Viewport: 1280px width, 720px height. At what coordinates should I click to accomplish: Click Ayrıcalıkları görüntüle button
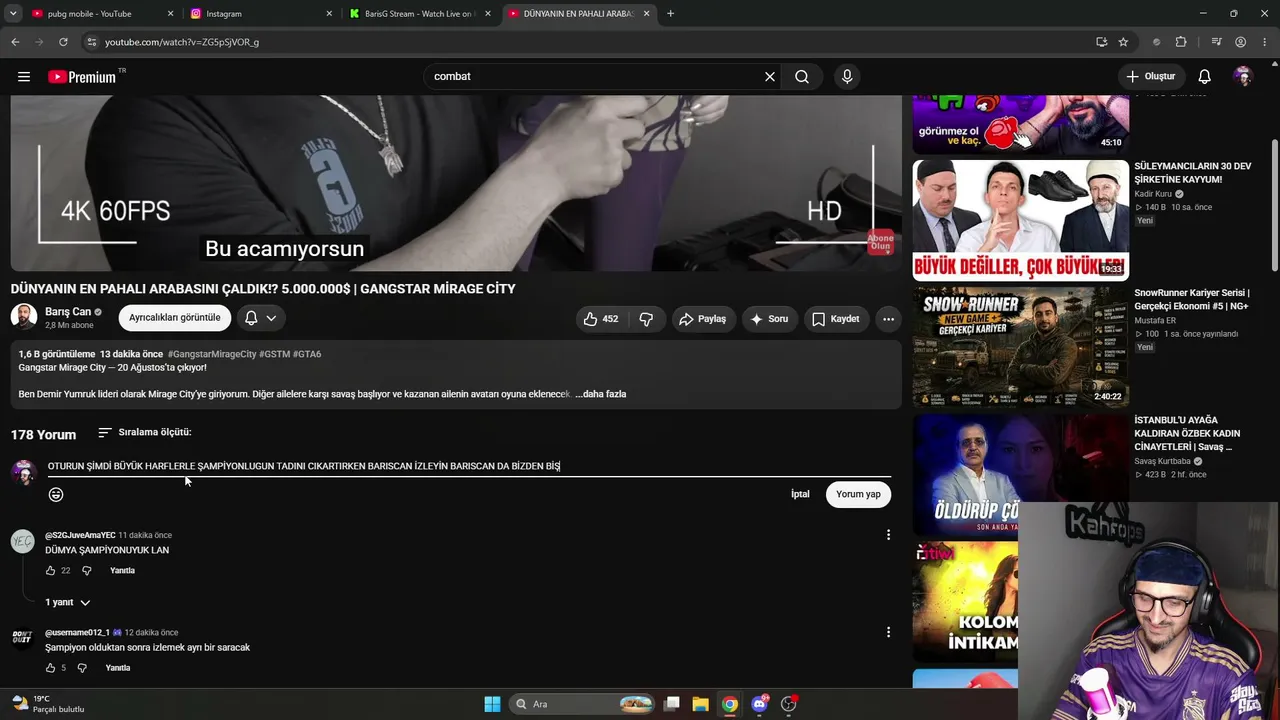[x=175, y=318]
